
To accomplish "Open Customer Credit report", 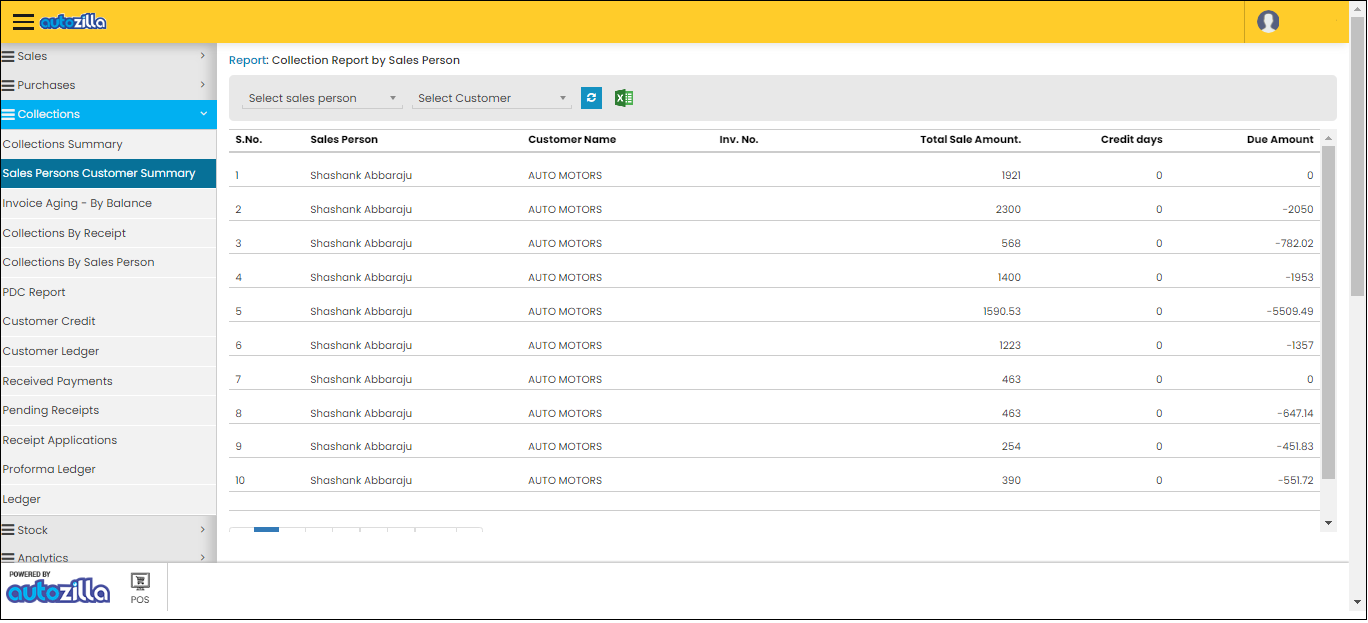I will (108, 321).
